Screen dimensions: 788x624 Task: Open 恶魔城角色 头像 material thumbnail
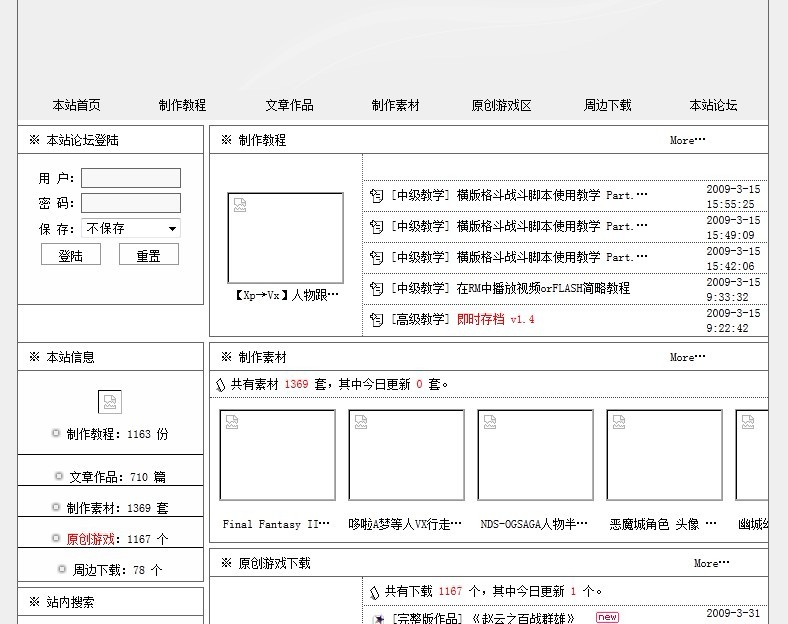click(x=664, y=455)
